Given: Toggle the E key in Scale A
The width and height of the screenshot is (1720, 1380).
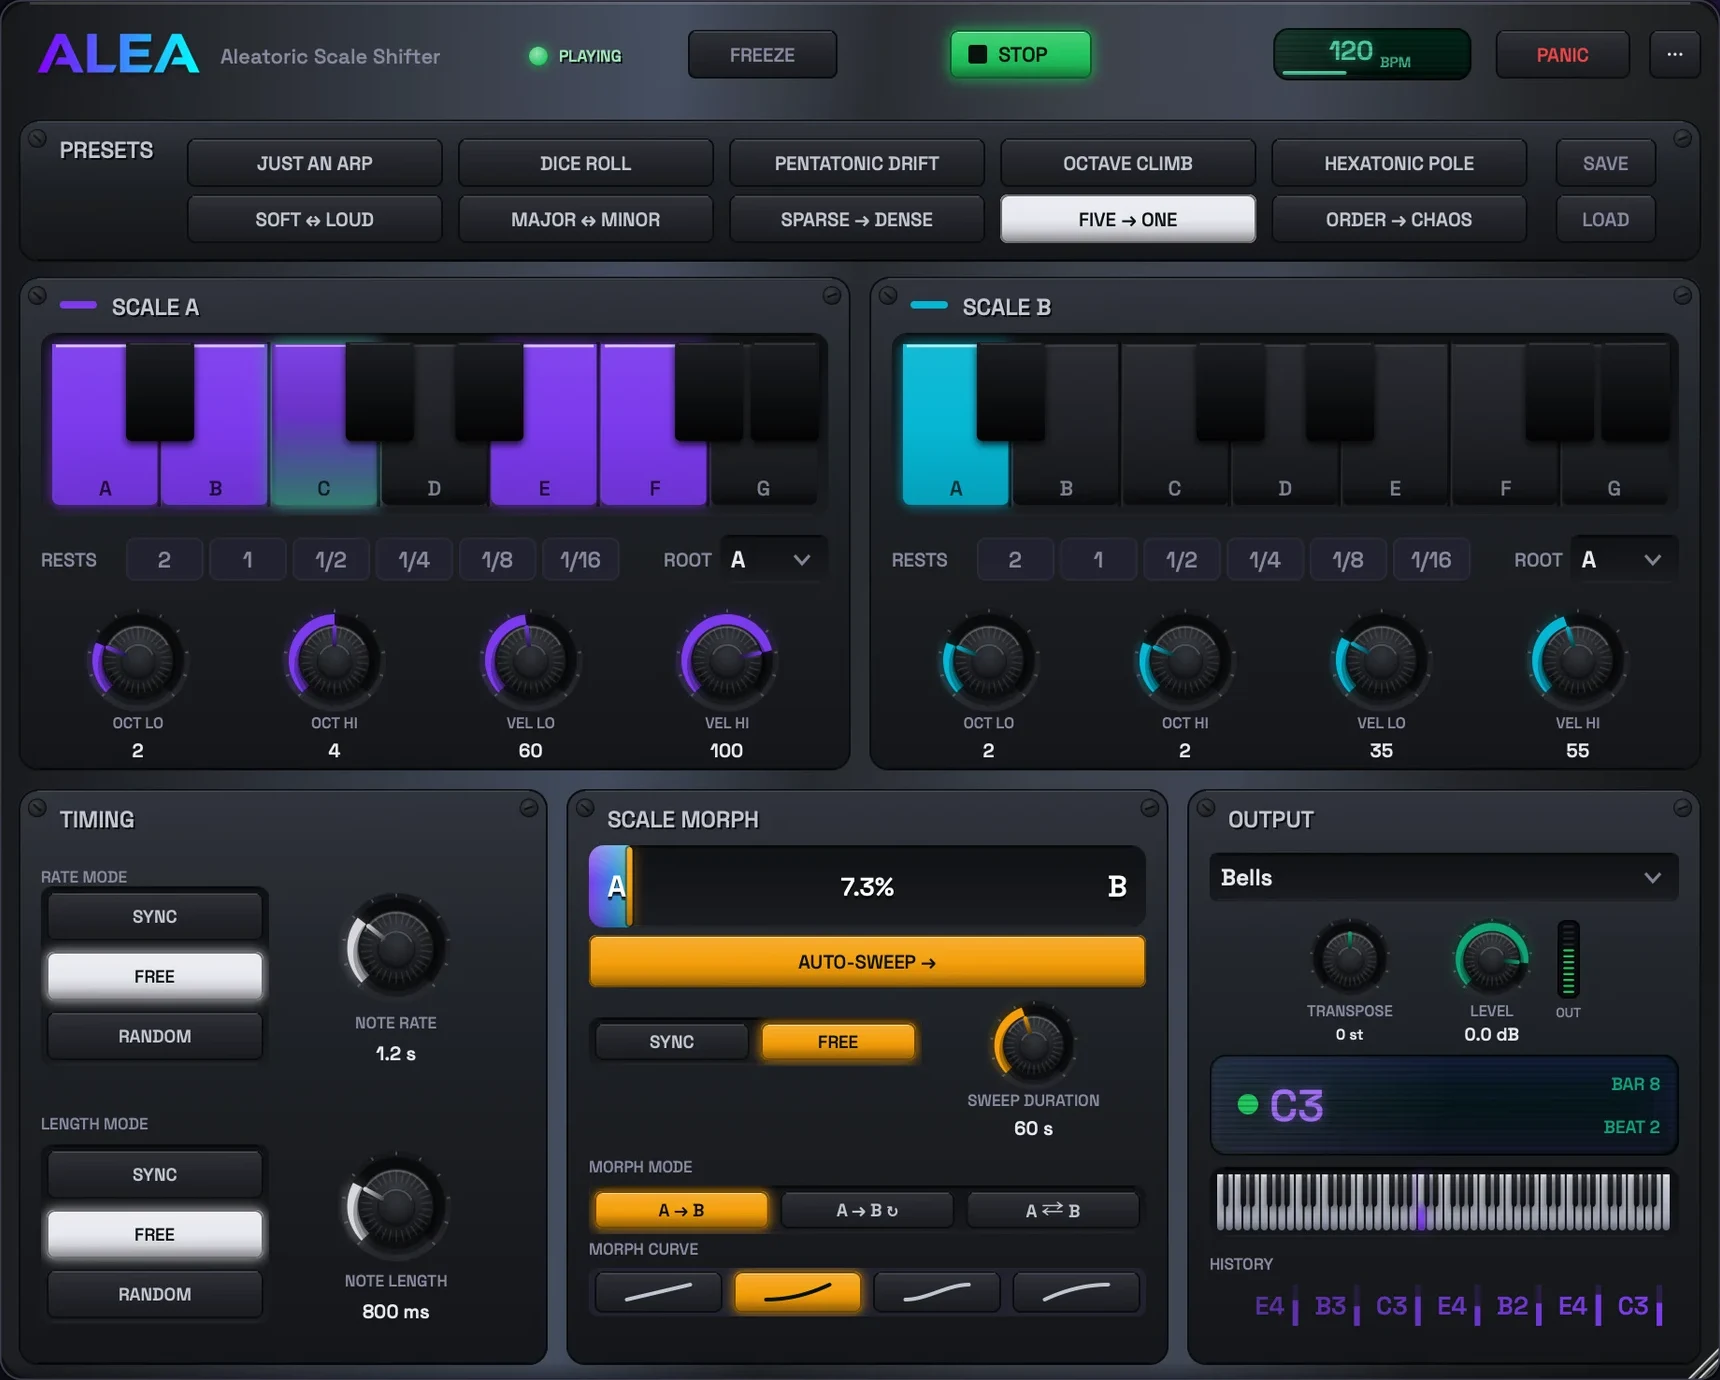Looking at the screenshot, I should (544, 470).
